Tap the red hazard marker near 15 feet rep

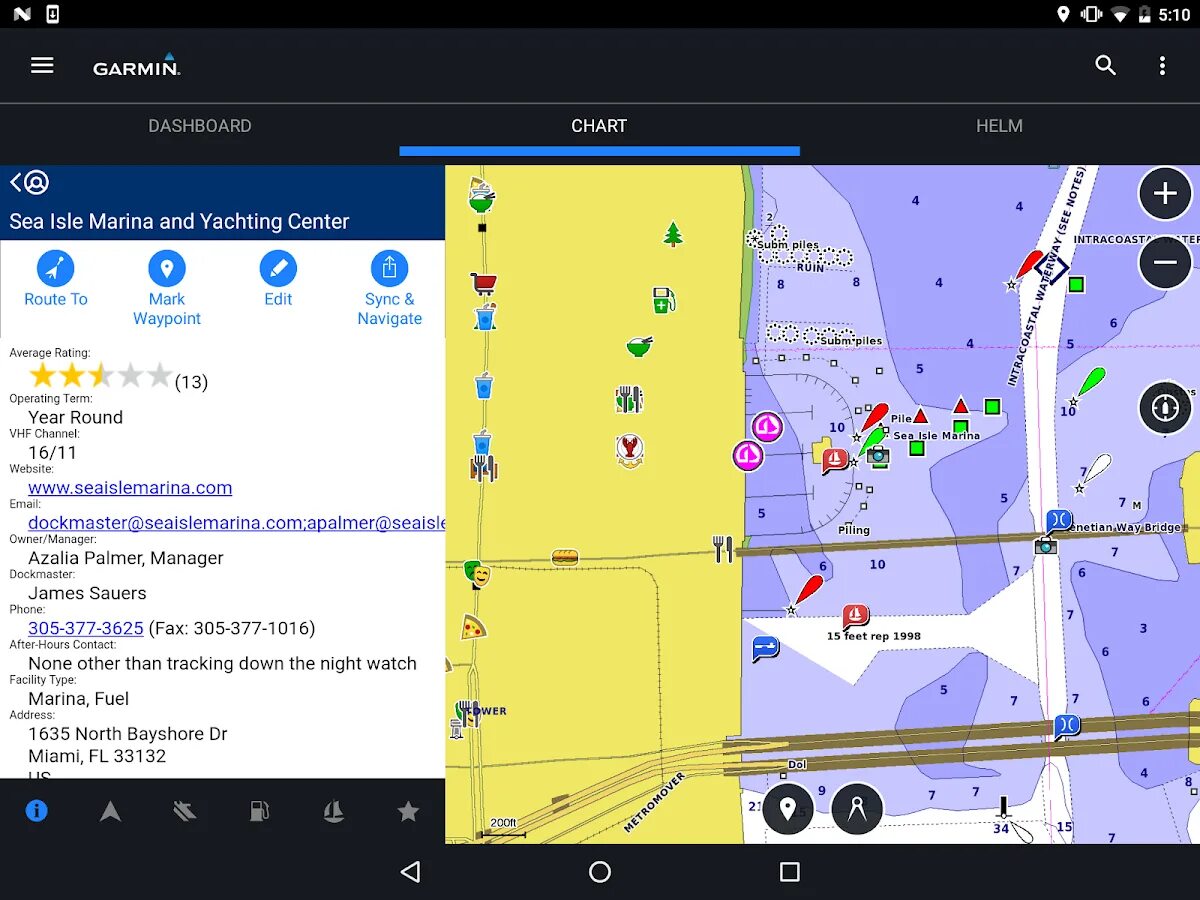(x=855, y=616)
